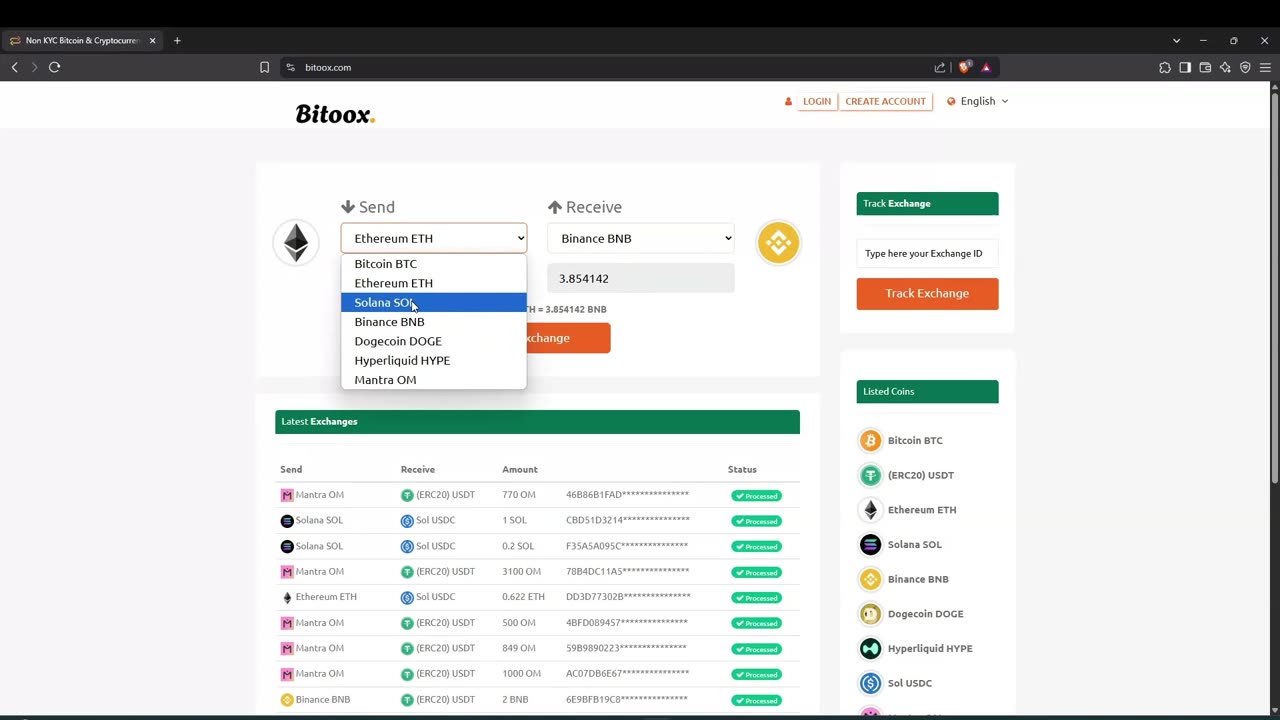Open the Brave Wallet icon
1280x720 pixels.
click(x=1205, y=67)
